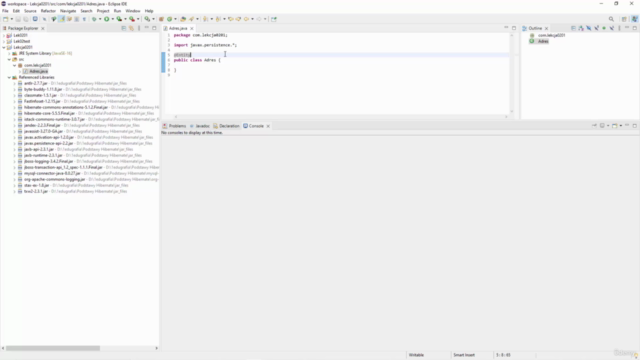Select Adres.java in Package Explorer
Screen dimensions: 640x360
pyautogui.click(x=38, y=71)
